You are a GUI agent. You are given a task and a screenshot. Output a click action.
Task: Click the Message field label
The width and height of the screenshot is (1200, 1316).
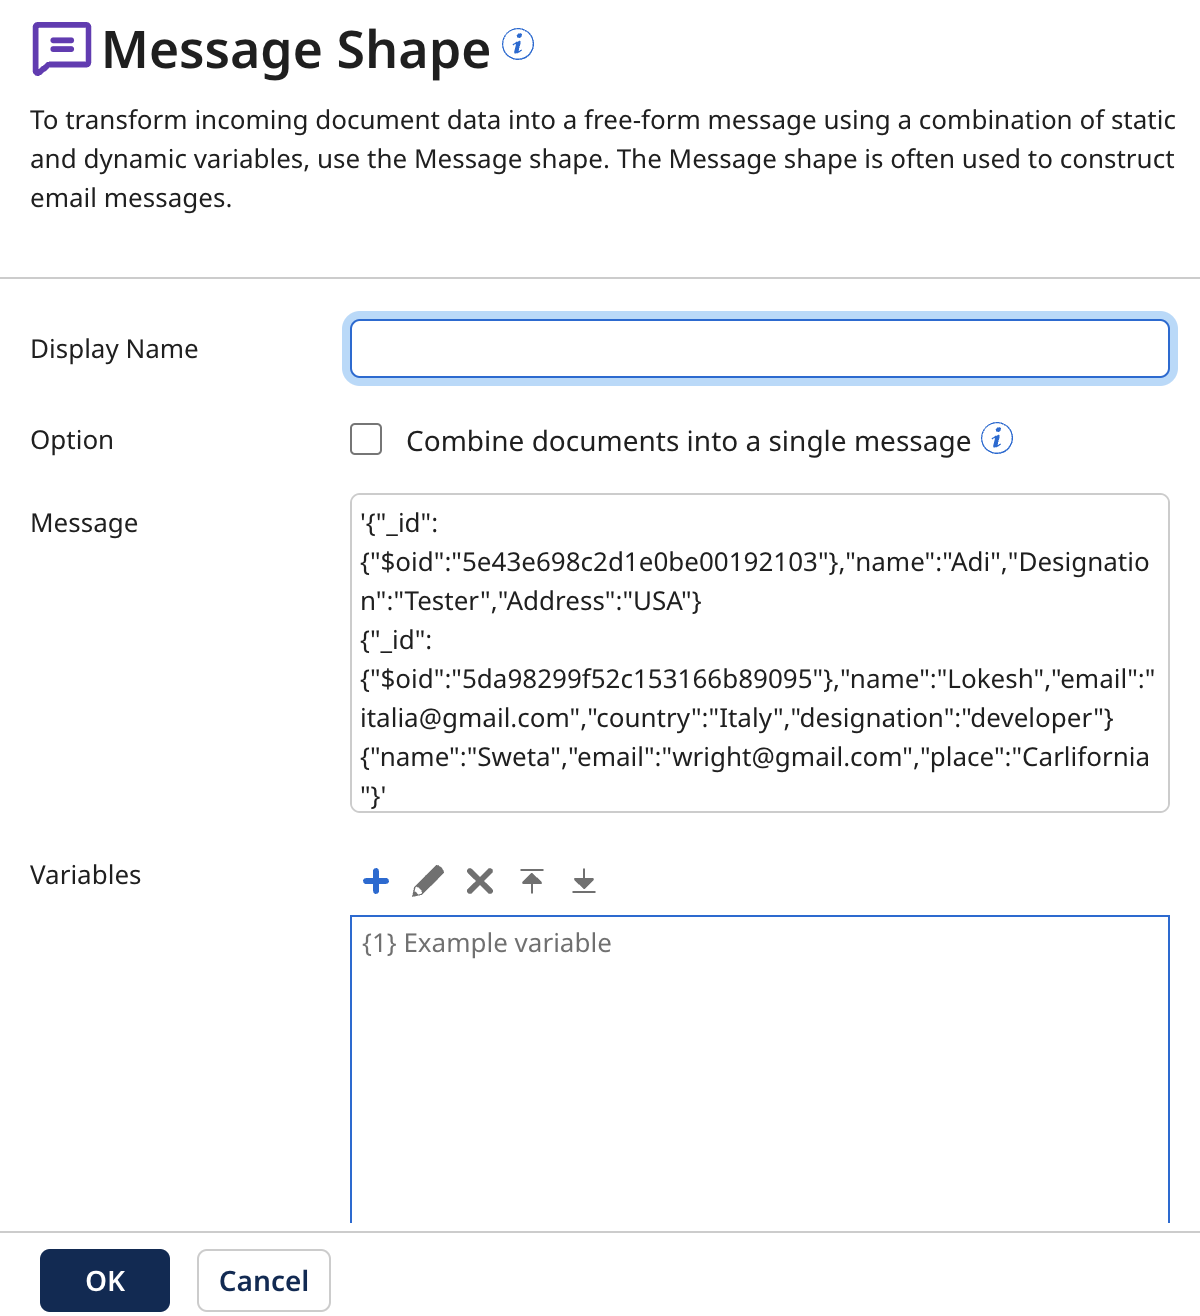click(84, 522)
